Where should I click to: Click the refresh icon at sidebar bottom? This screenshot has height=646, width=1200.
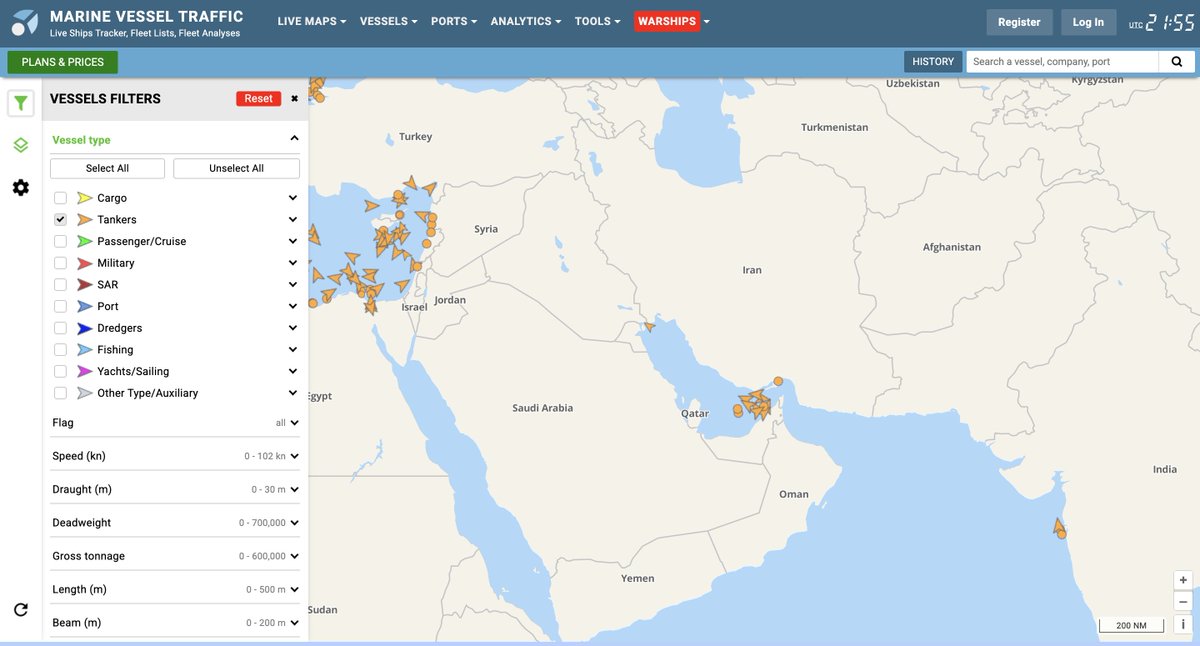pyautogui.click(x=21, y=609)
